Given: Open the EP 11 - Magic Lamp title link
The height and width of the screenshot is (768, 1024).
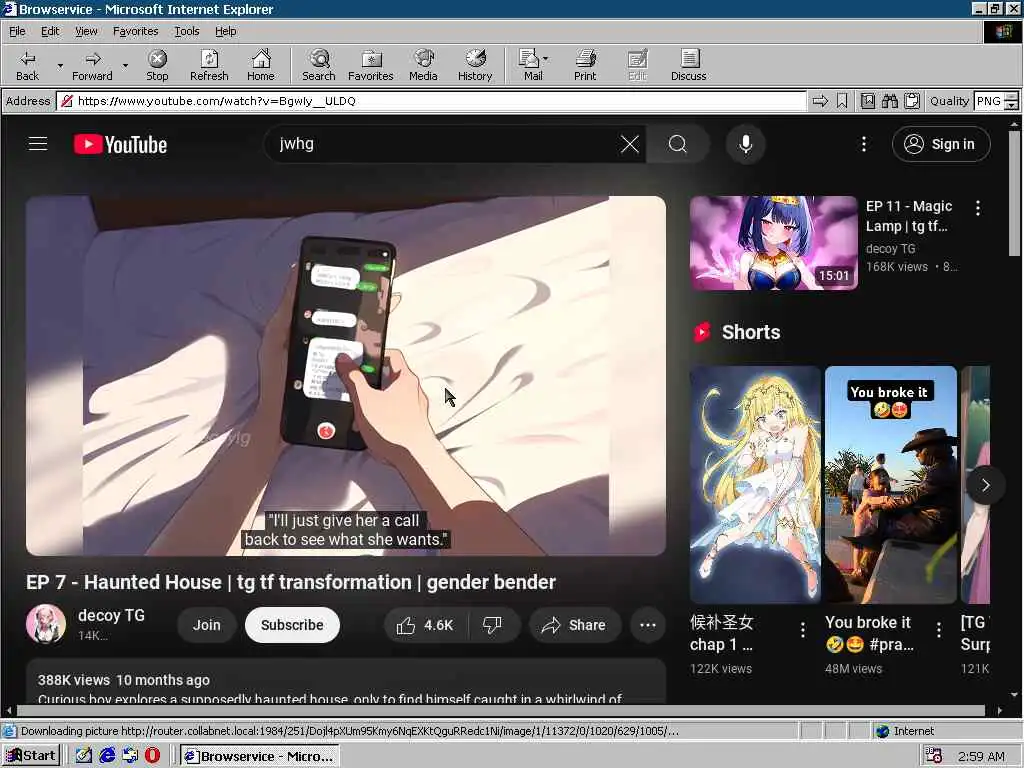Looking at the screenshot, I should pos(908,216).
